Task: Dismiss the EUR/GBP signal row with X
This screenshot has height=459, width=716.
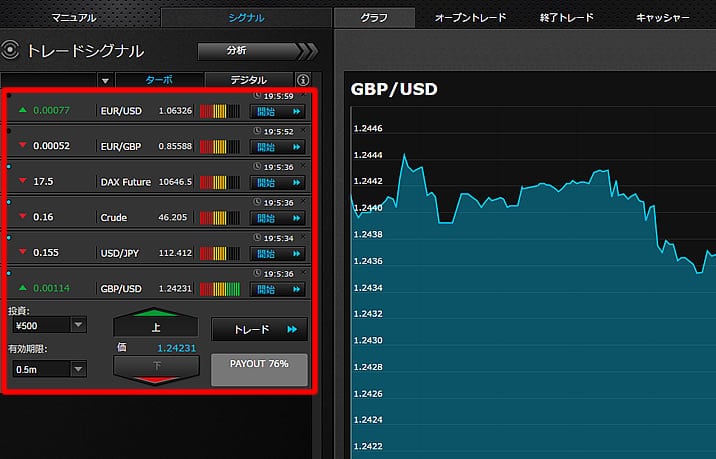Action: click(x=304, y=130)
